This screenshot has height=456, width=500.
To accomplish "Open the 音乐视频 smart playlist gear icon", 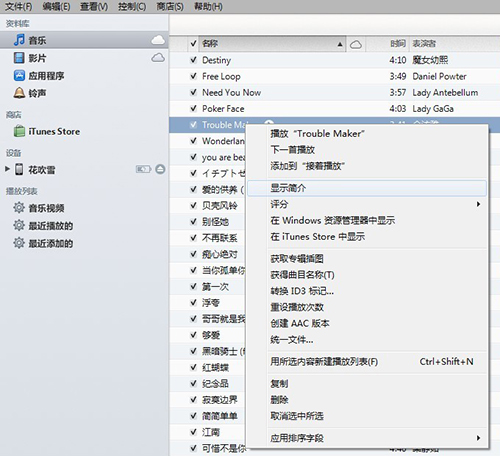I will tap(19, 208).
